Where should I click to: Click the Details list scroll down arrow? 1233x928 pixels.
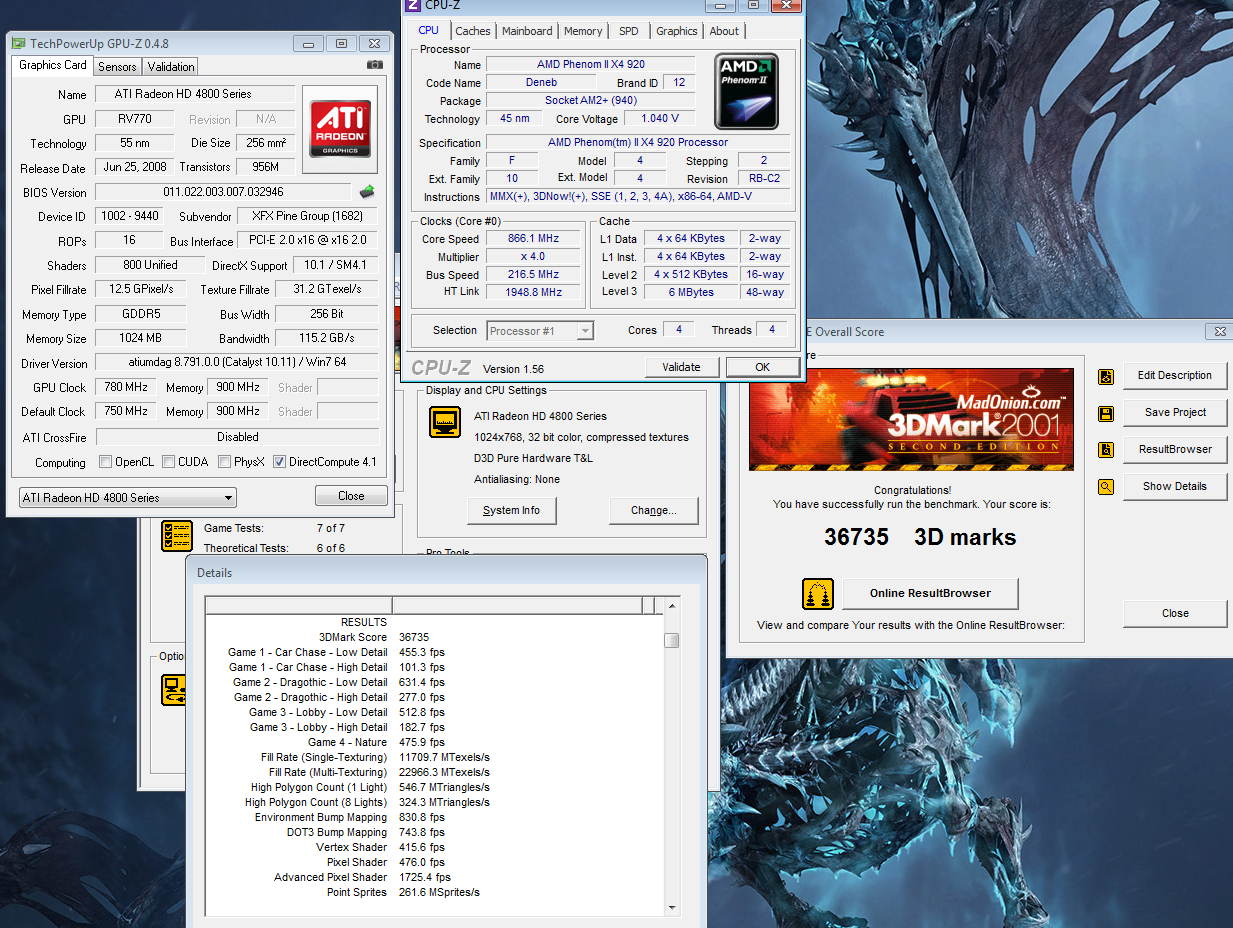pos(672,907)
